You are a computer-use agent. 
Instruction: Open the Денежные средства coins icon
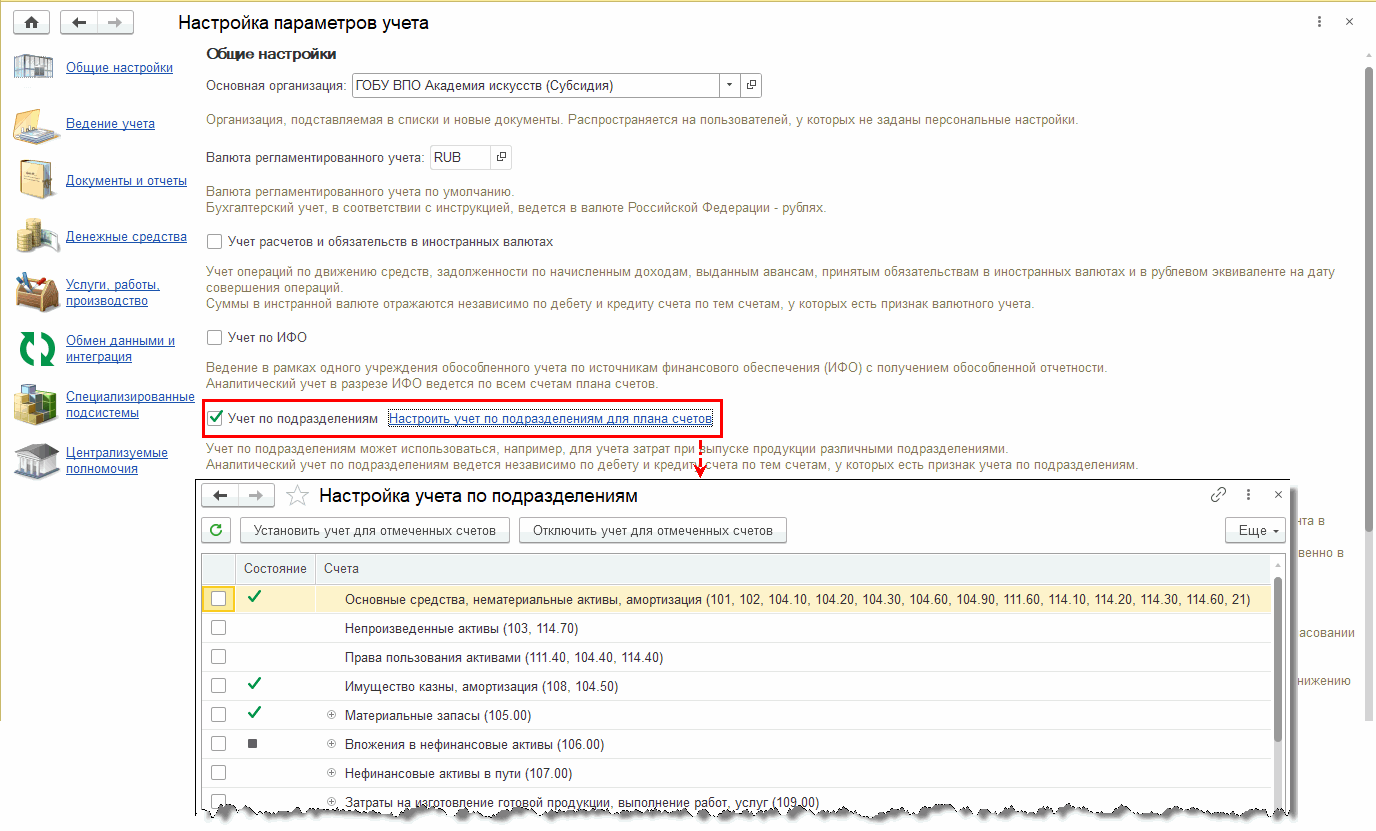pyautogui.click(x=35, y=237)
